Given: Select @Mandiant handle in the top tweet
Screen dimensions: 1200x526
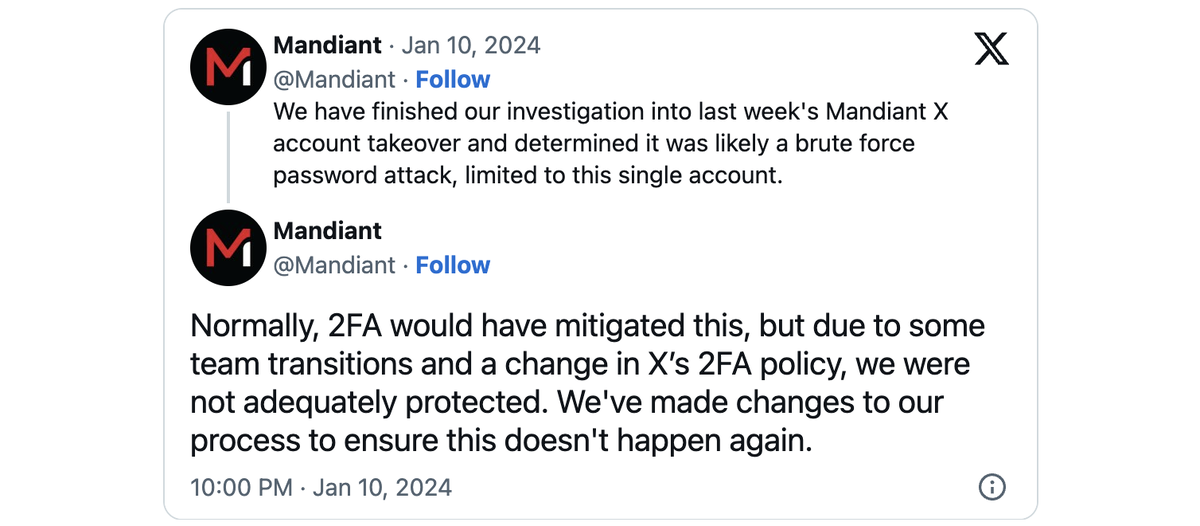Looking at the screenshot, I should [x=334, y=79].
